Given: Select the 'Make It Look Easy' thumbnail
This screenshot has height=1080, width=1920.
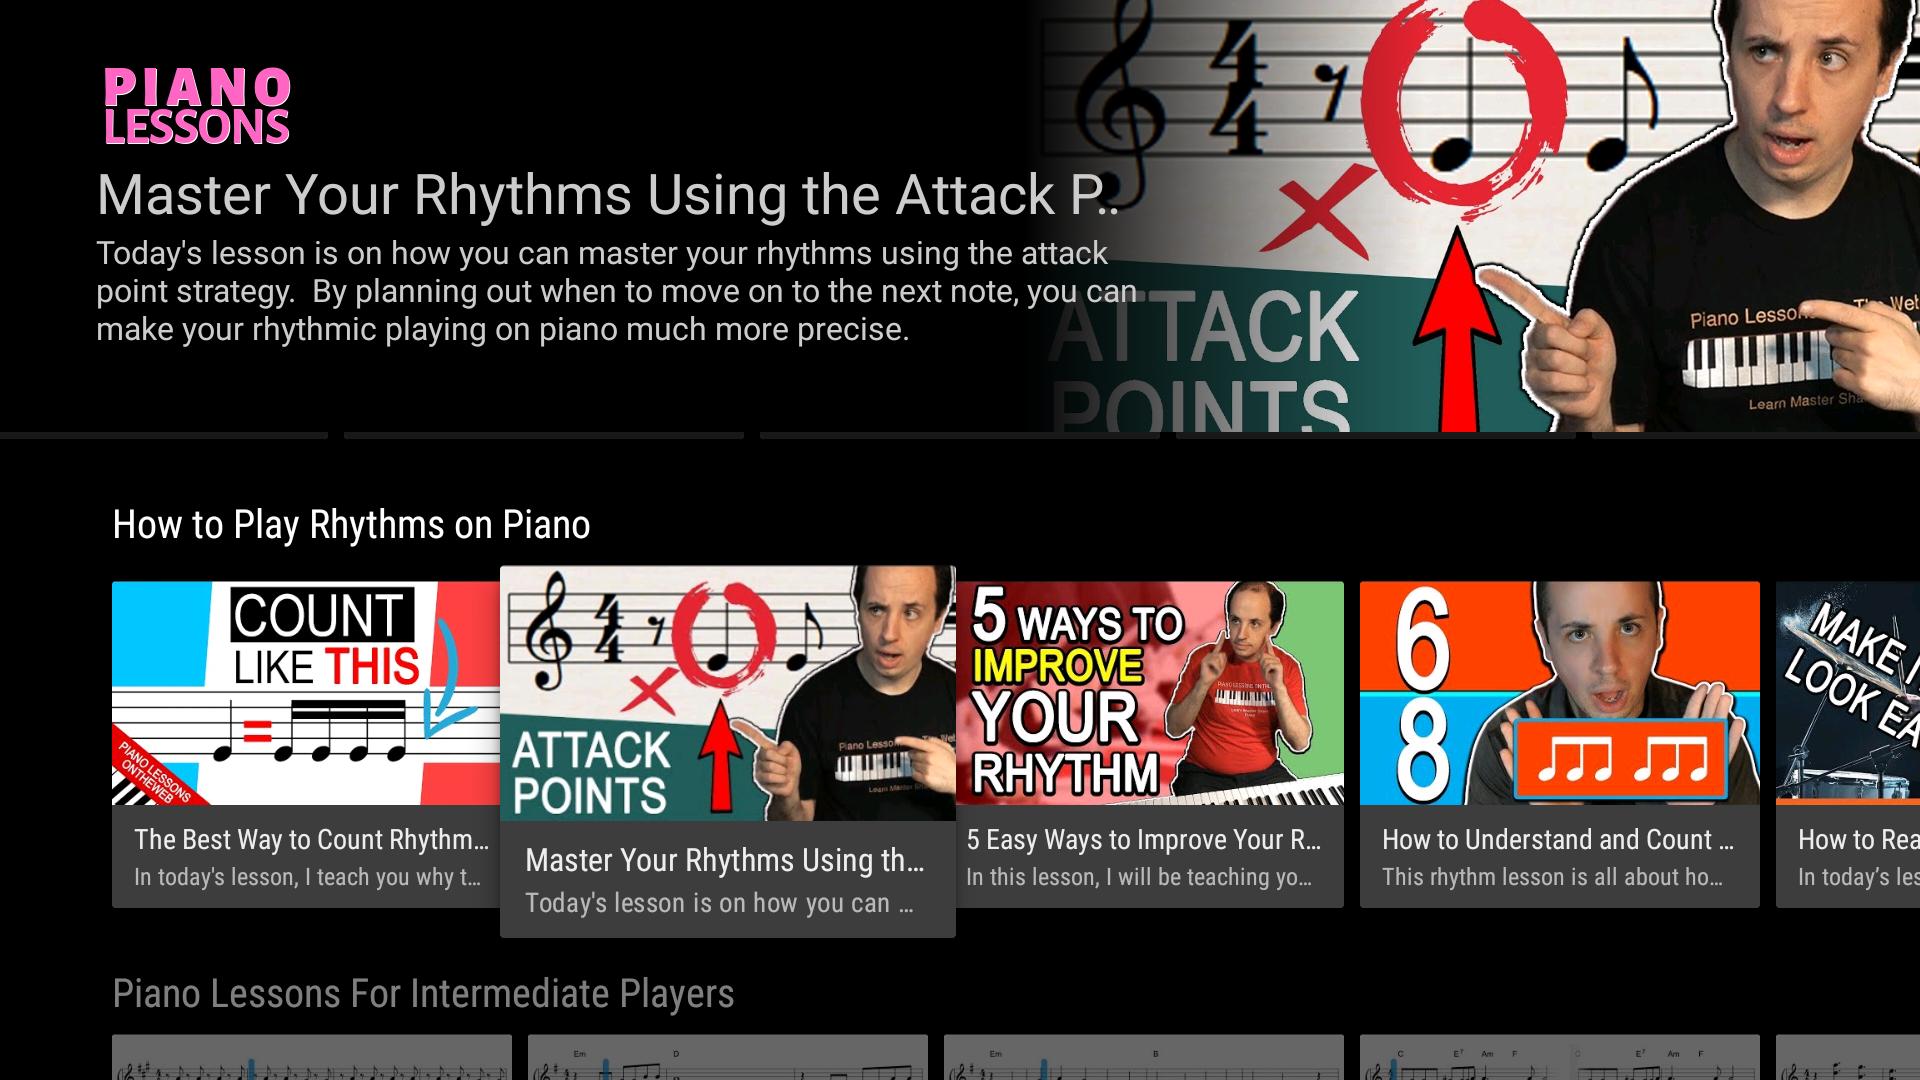Looking at the screenshot, I should click(1848, 693).
